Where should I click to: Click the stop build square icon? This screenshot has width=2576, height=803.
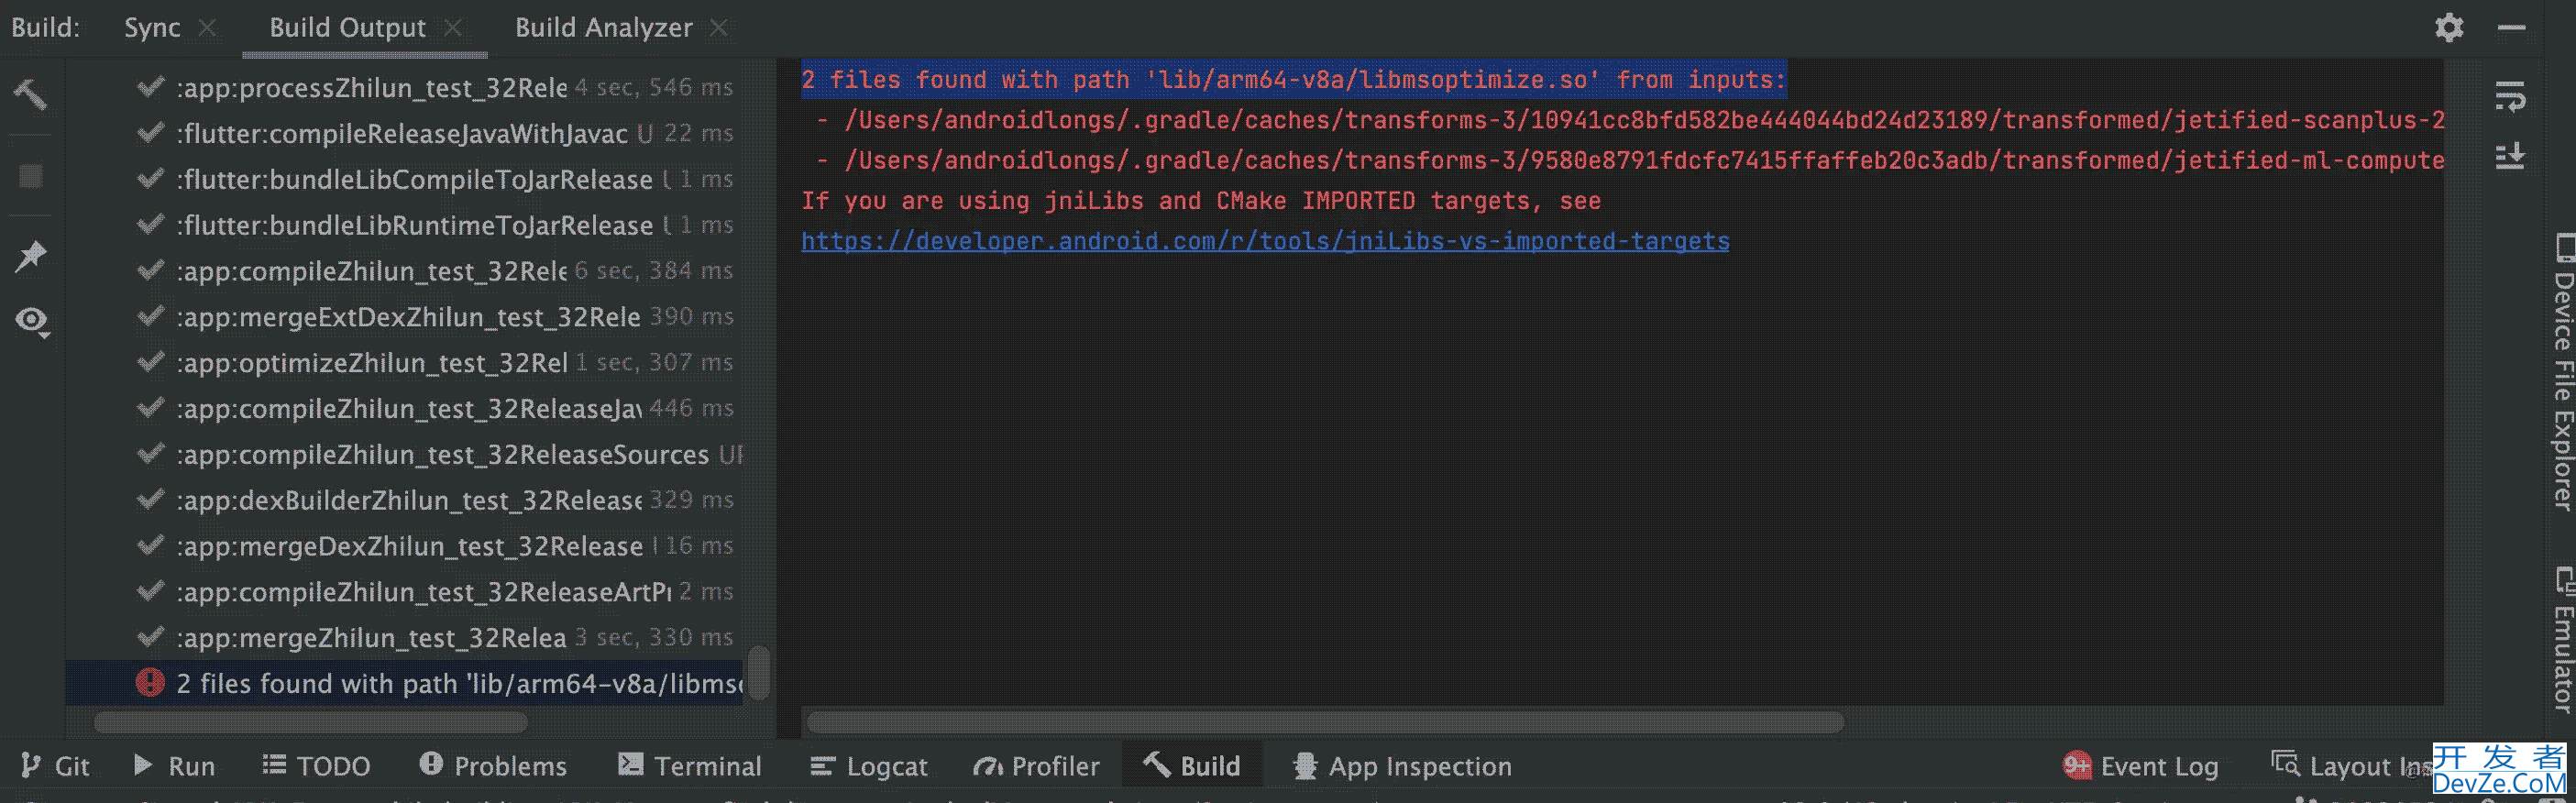pos(30,176)
